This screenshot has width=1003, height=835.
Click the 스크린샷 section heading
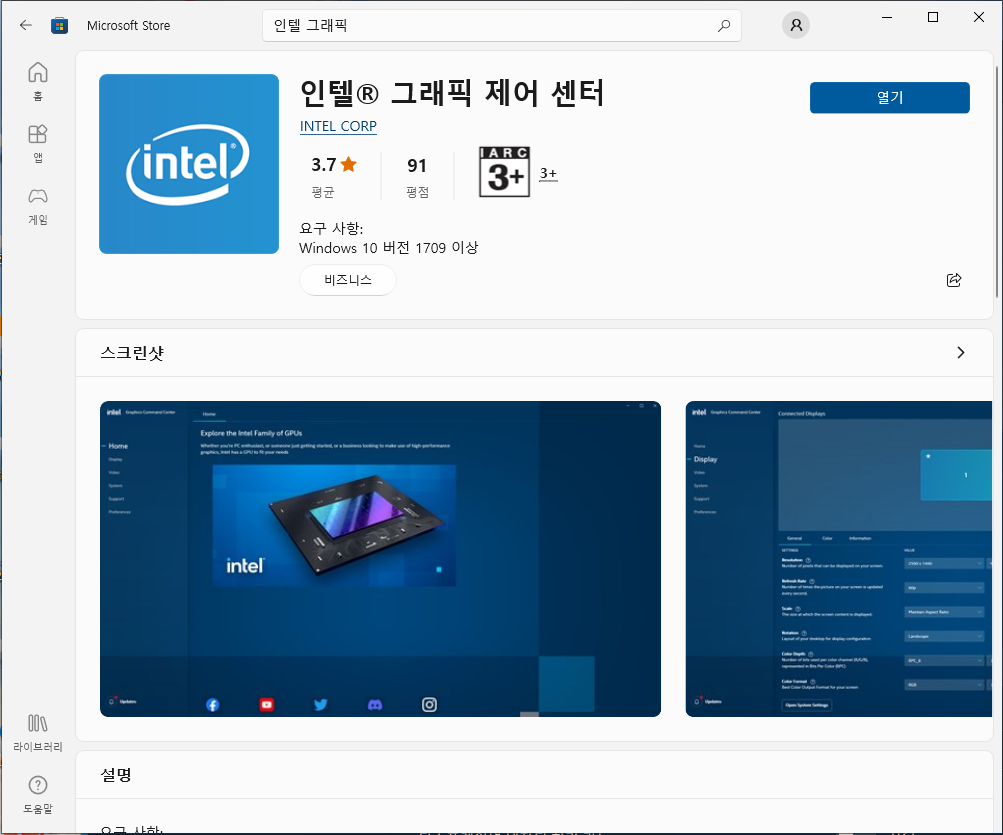point(132,353)
